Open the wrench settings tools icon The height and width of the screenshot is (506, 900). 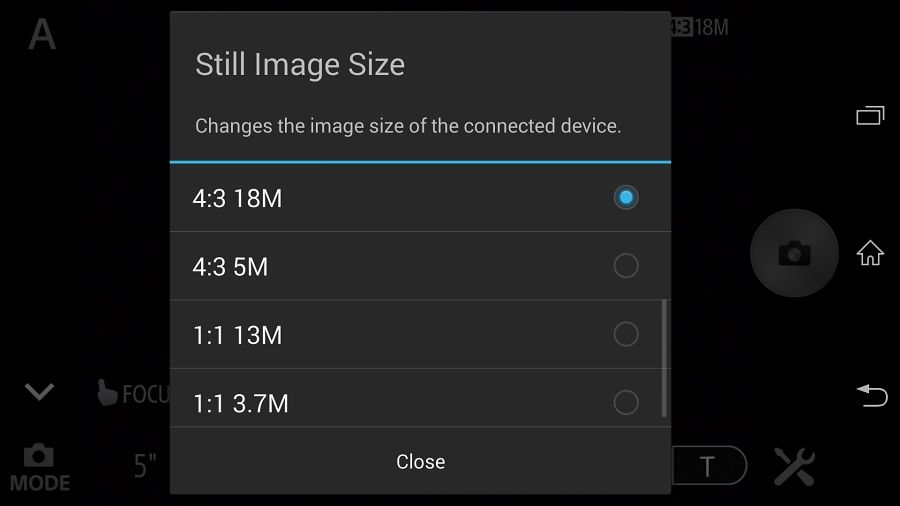pos(794,466)
